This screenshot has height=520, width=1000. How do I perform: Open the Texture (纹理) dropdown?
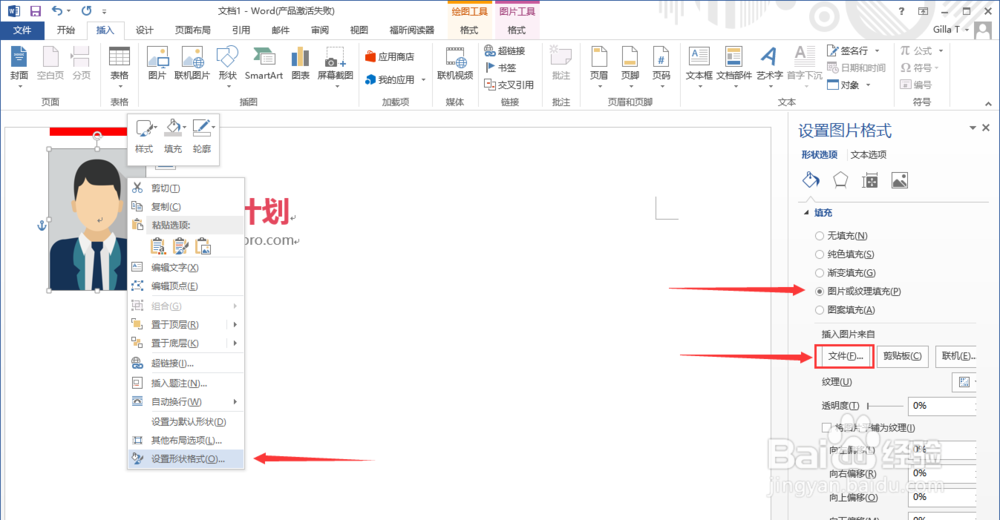pos(964,382)
